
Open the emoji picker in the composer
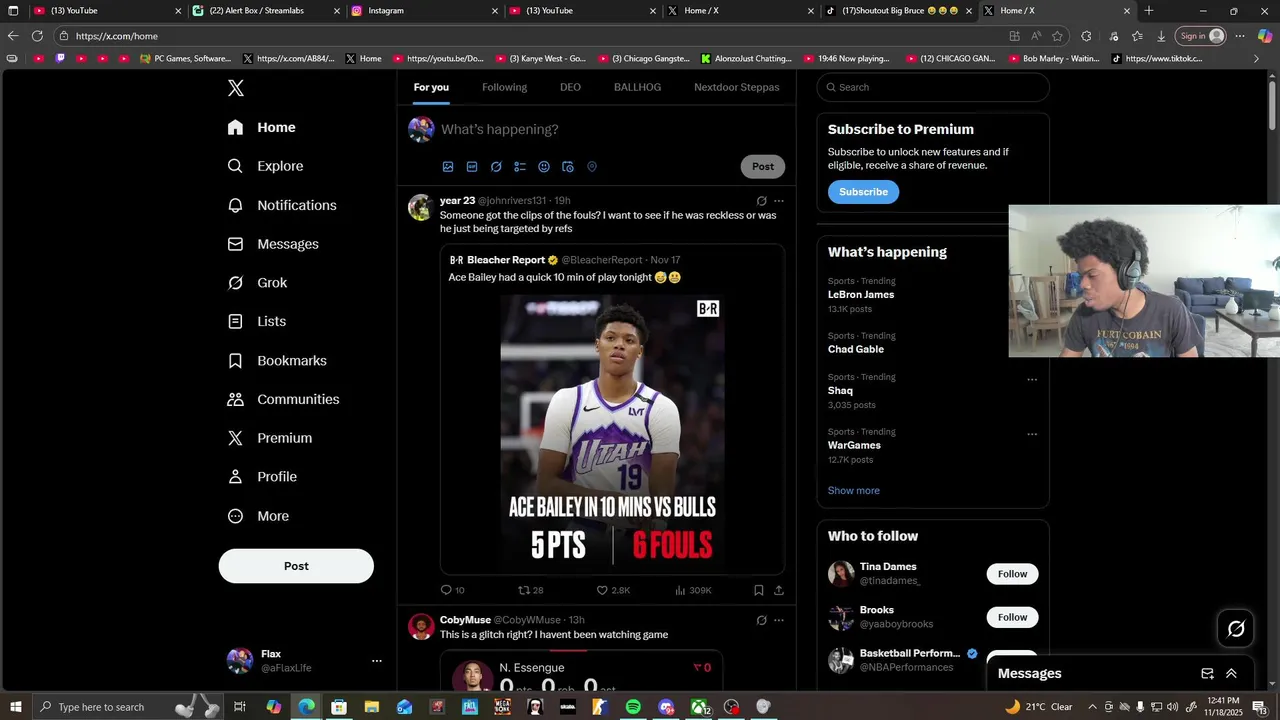544,167
